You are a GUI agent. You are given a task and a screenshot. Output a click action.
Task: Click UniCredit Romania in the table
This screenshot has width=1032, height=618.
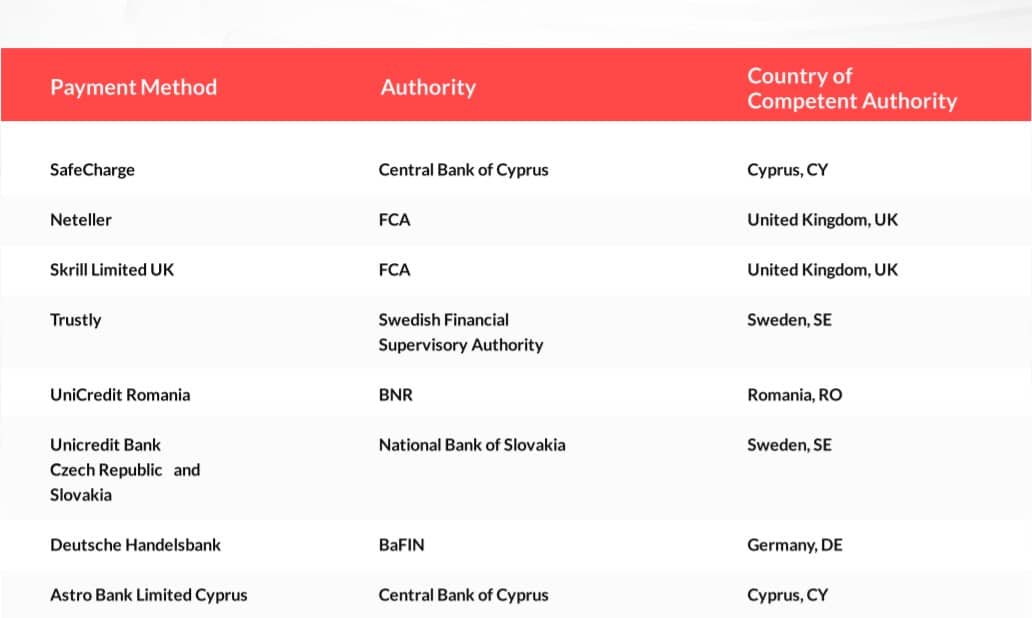(120, 395)
